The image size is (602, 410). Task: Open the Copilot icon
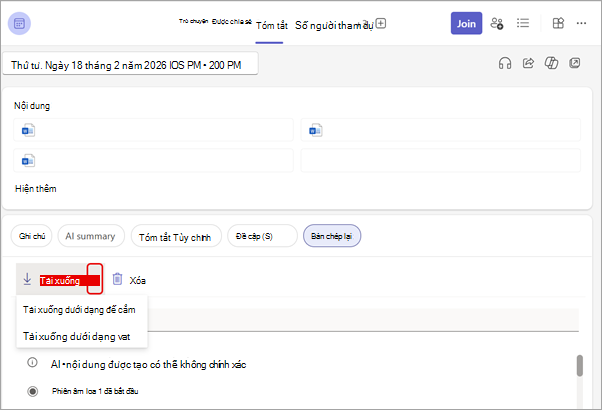click(x=551, y=63)
